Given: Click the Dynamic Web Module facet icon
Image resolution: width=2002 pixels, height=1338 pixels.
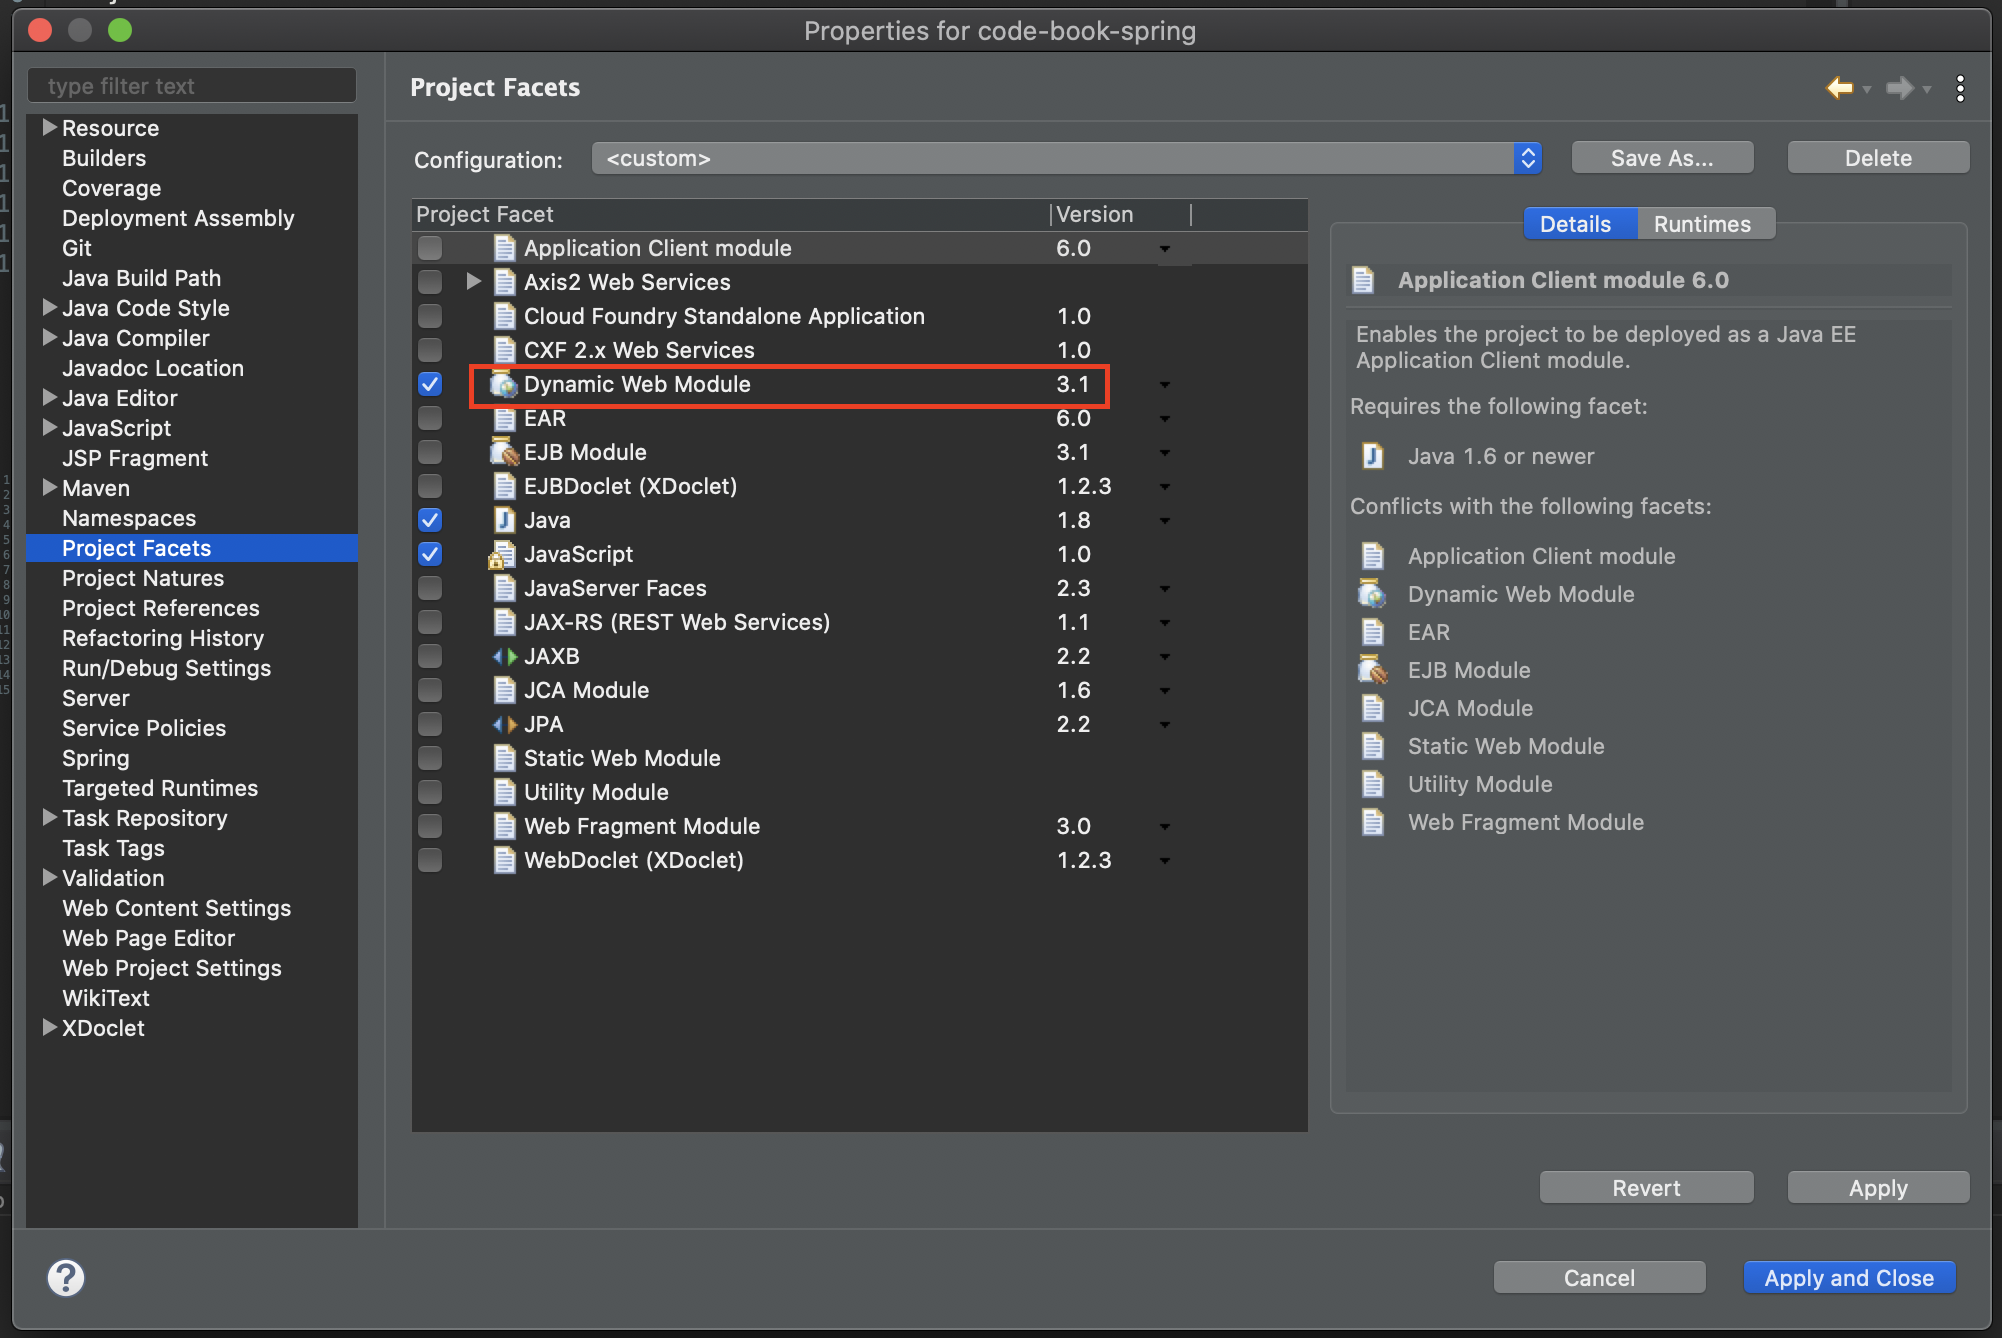Looking at the screenshot, I should tap(504, 385).
